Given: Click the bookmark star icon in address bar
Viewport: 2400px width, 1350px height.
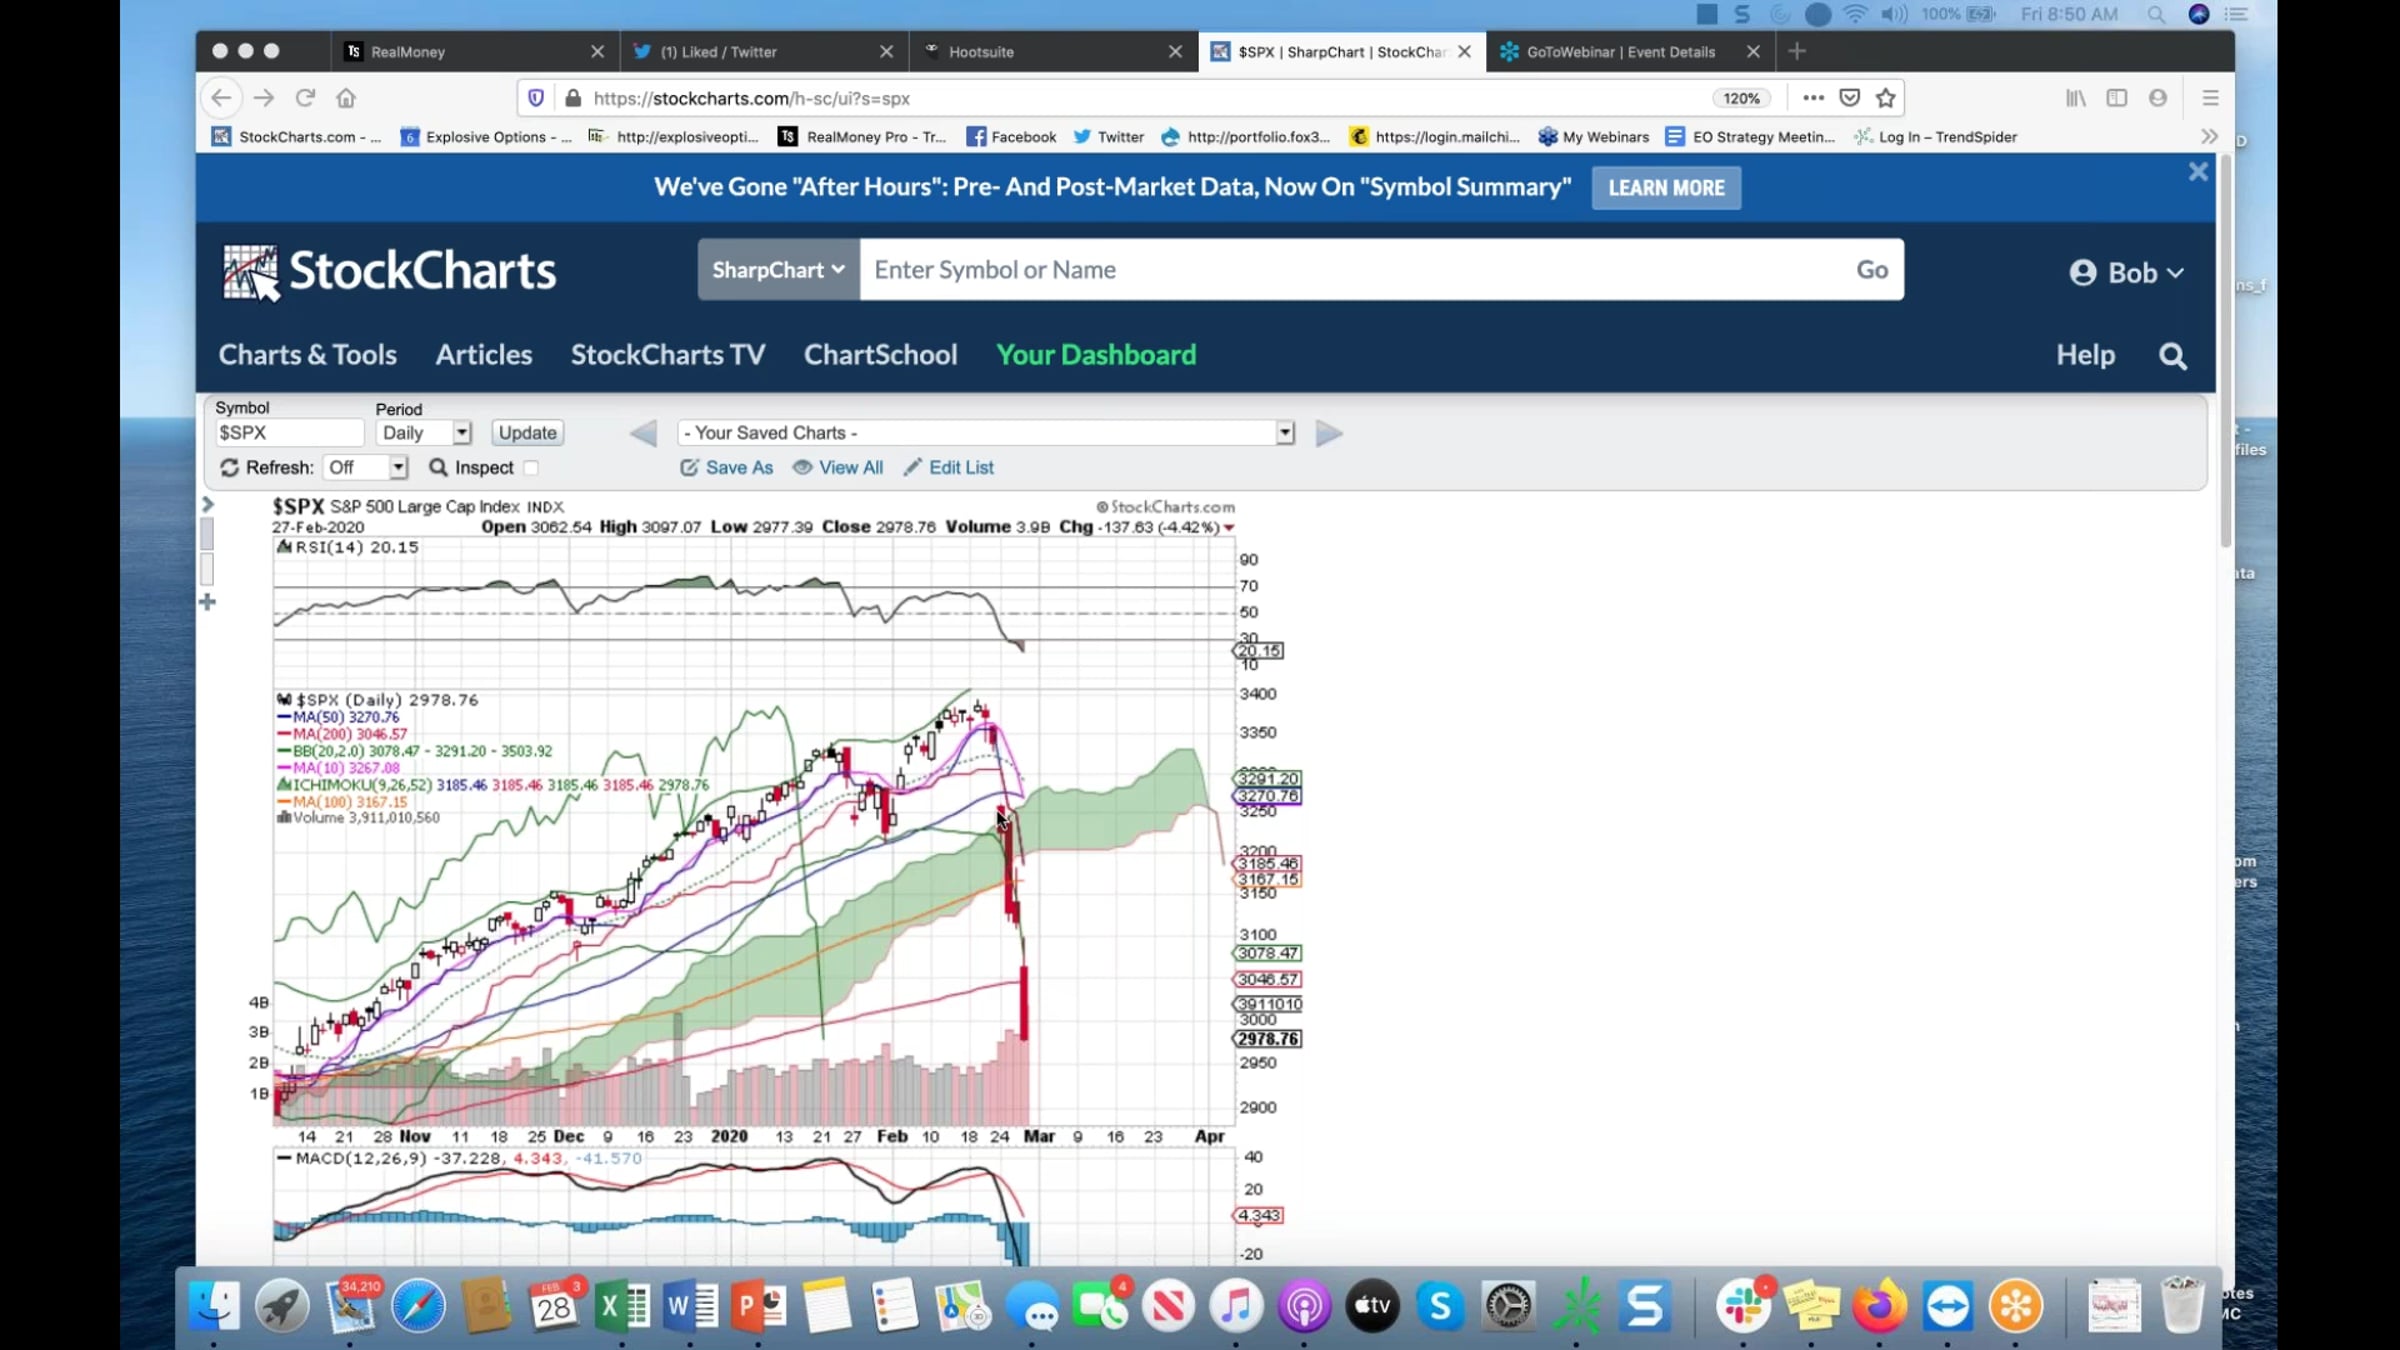Looking at the screenshot, I should pos(1885,98).
